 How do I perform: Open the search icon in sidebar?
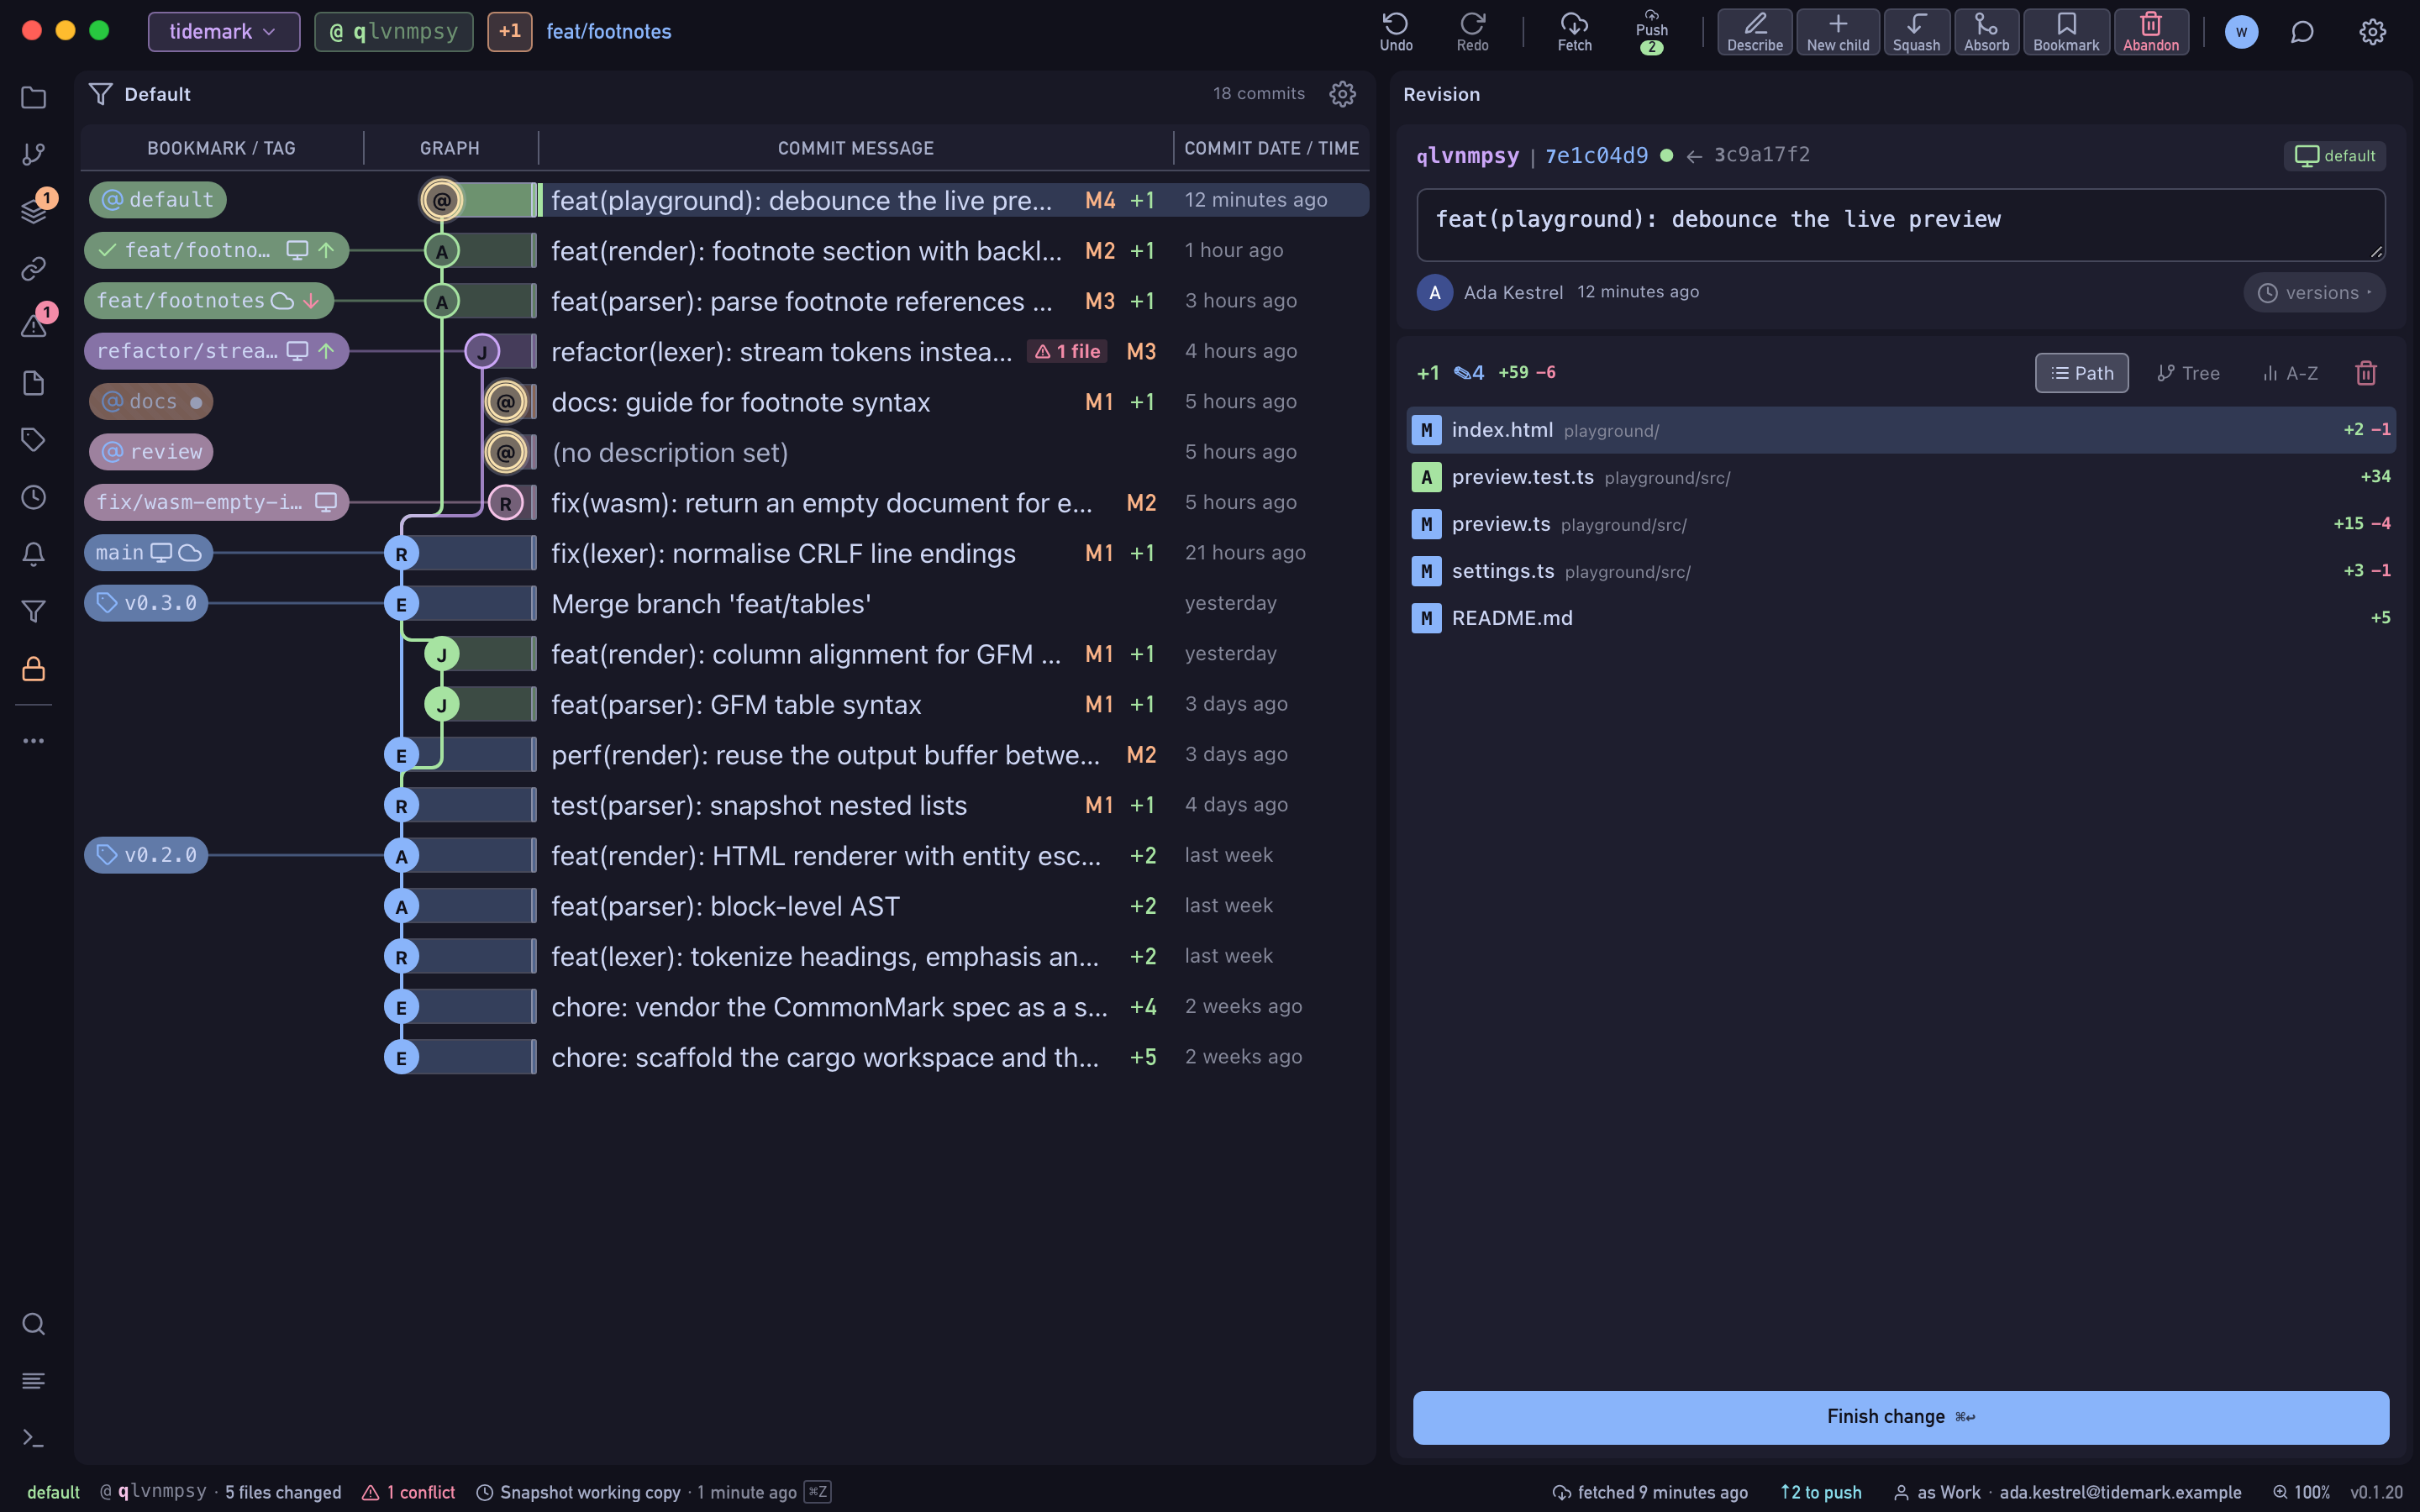33,1324
